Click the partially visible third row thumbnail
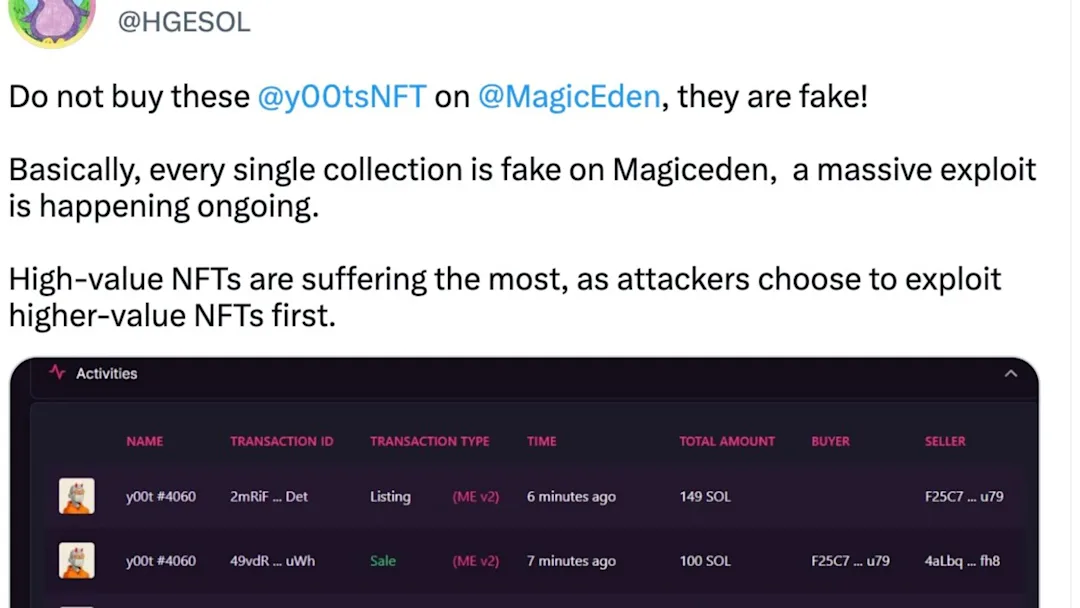Image resolution: width=1080 pixels, height=608 pixels. (77, 604)
